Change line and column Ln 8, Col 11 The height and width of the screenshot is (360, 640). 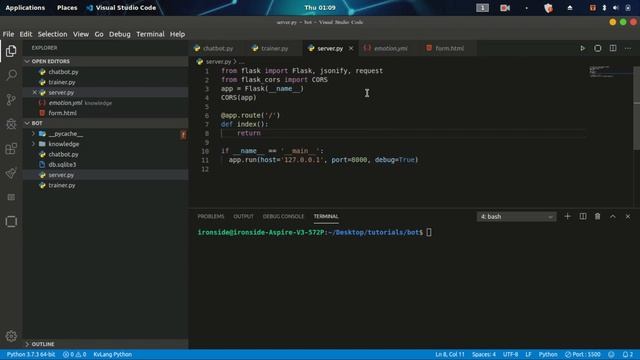click(x=450, y=354)
